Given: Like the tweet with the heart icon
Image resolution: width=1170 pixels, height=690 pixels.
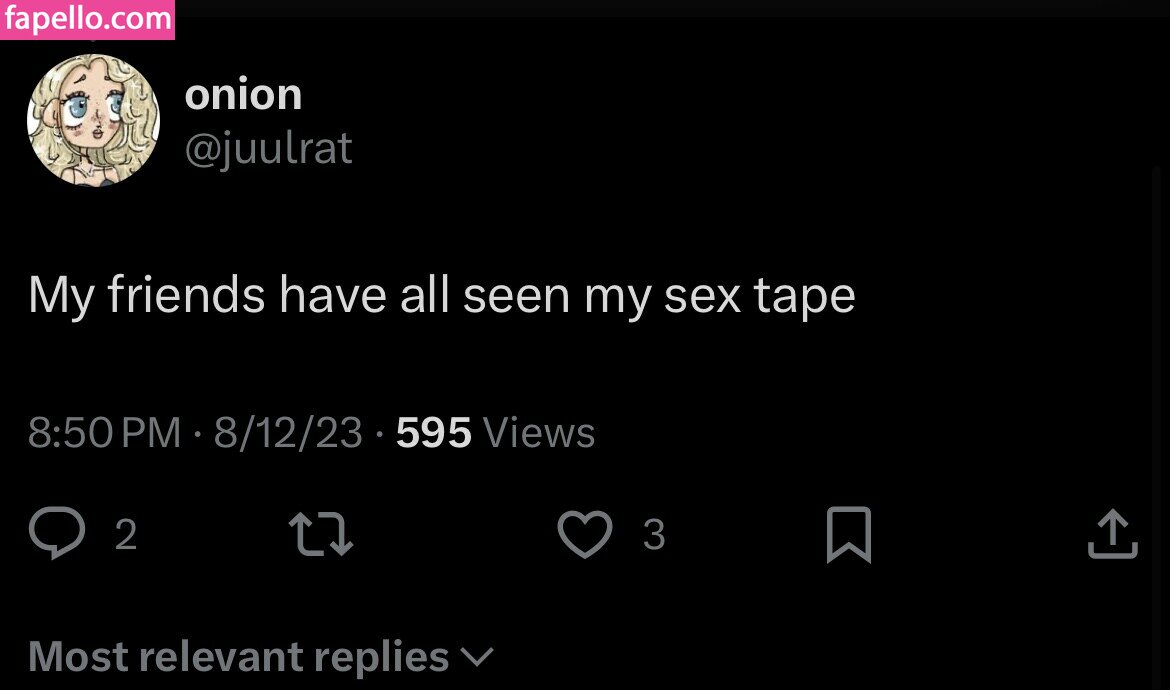Looking at the screenshot, I should pos(584,534).
